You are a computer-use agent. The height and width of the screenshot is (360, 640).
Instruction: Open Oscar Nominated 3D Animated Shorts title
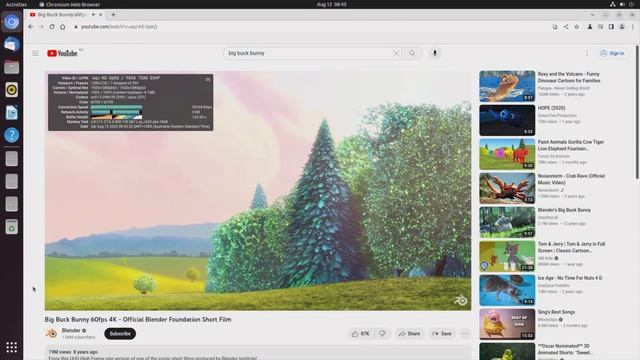565,349
